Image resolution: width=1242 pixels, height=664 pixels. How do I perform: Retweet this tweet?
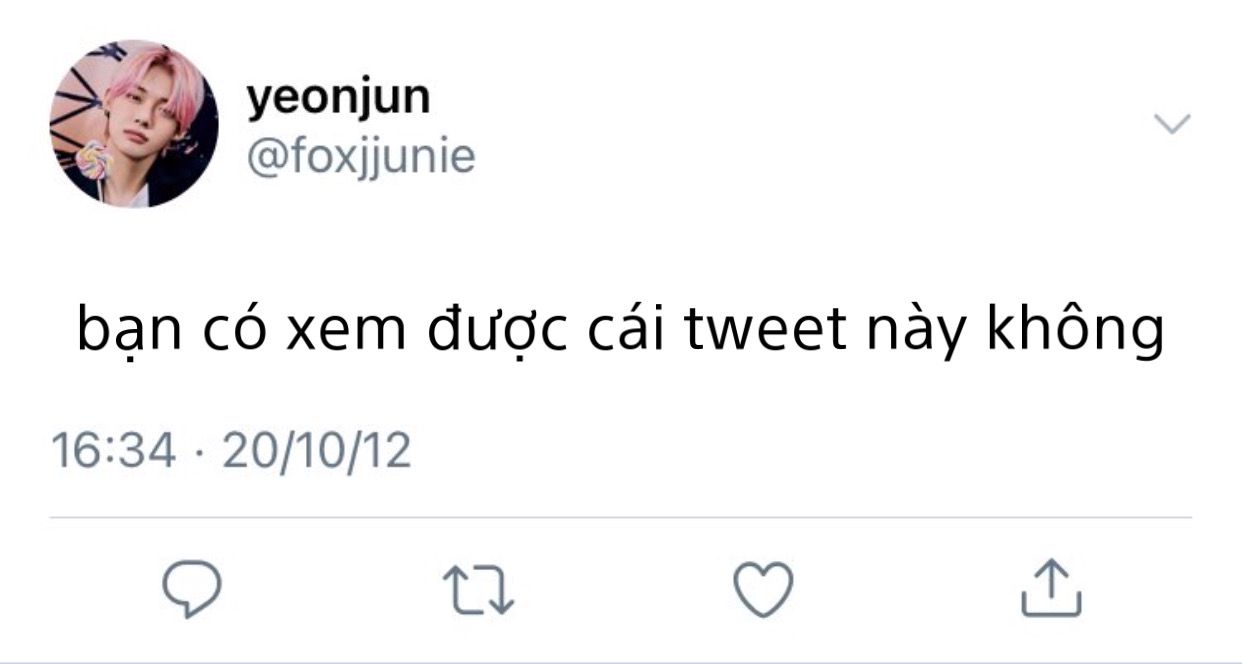tap(480, 588)
